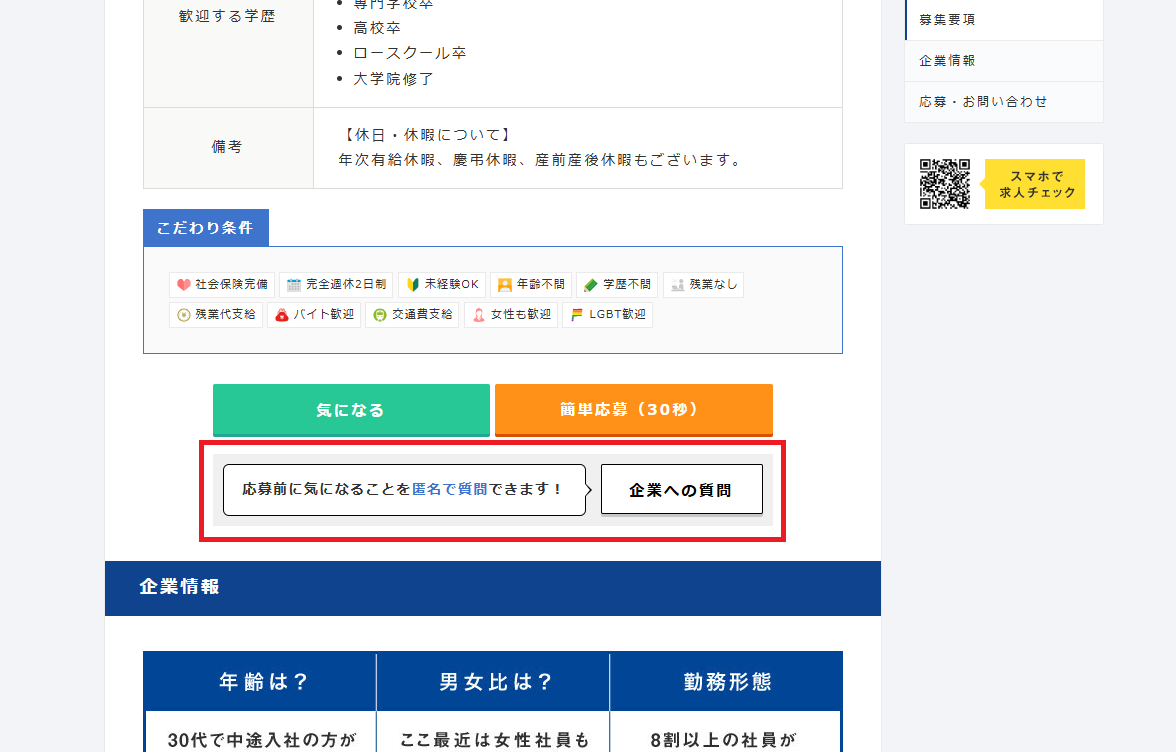Click the beginner mark icon for 未経験OK
Image resolution: width=1176 pixels, height=752 pixels.
[412, 285]
